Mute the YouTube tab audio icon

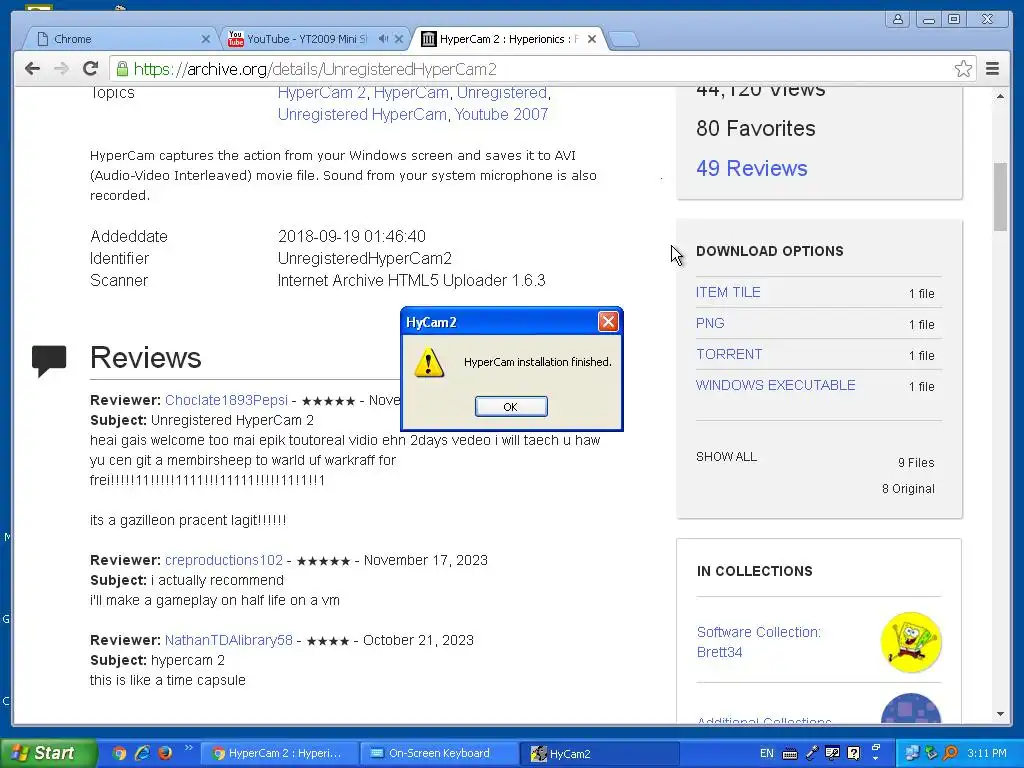383,39
